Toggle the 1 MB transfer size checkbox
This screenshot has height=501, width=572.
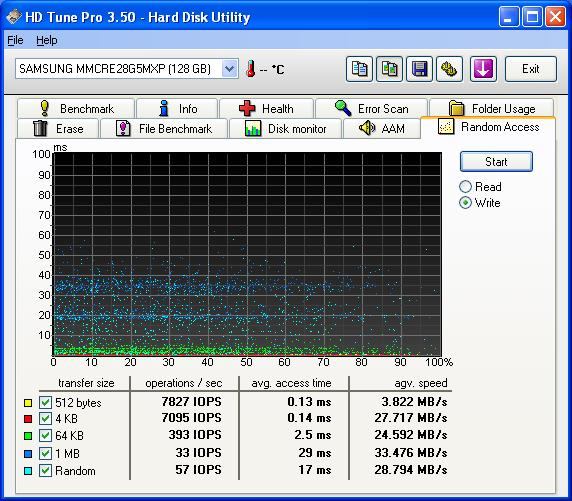[x=45, y=453]
